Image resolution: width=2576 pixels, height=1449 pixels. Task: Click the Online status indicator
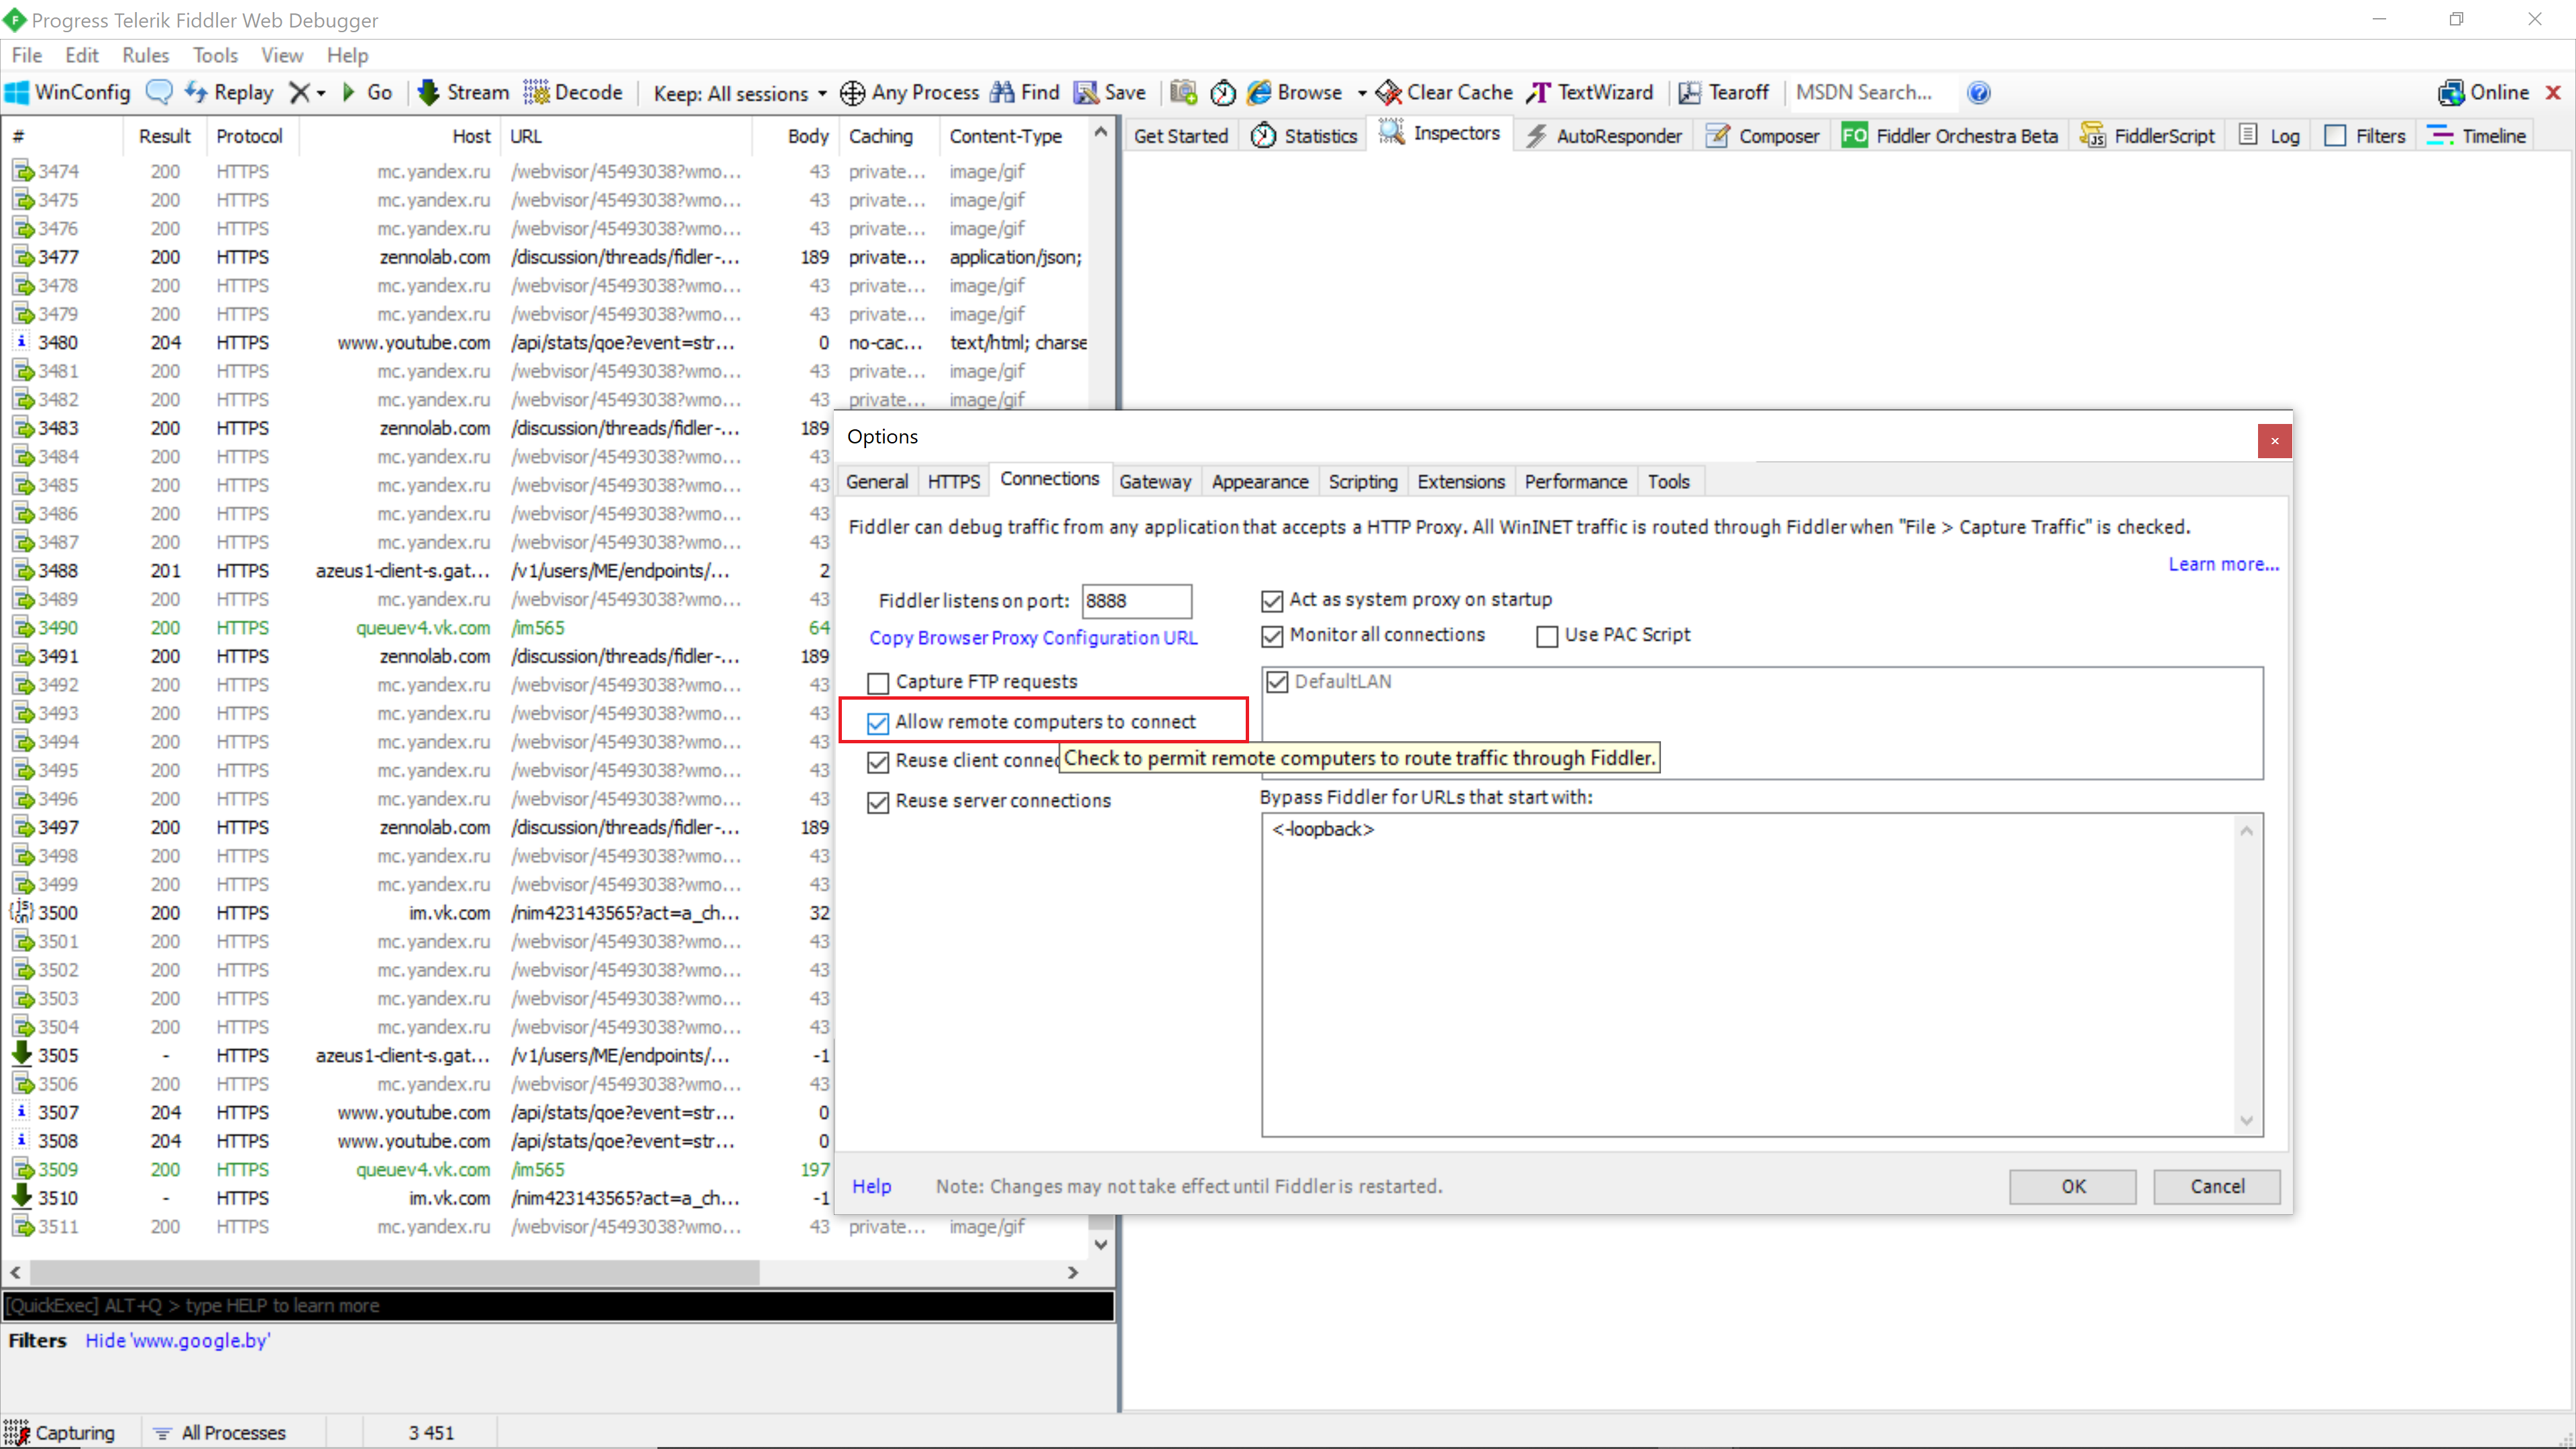(x=2484, y=92)
